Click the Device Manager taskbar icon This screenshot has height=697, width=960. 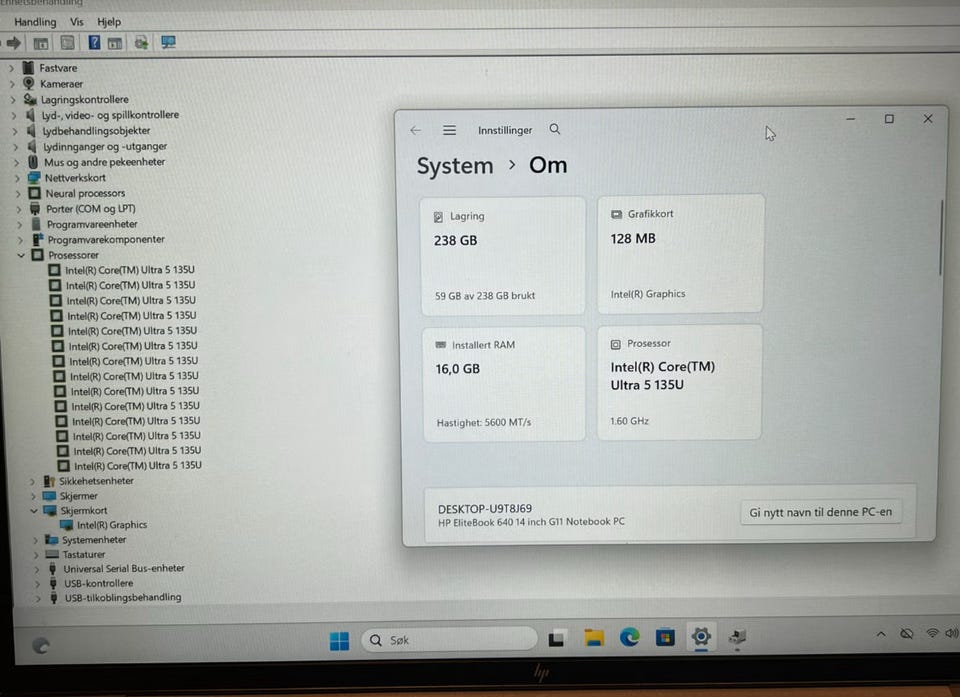737,637
